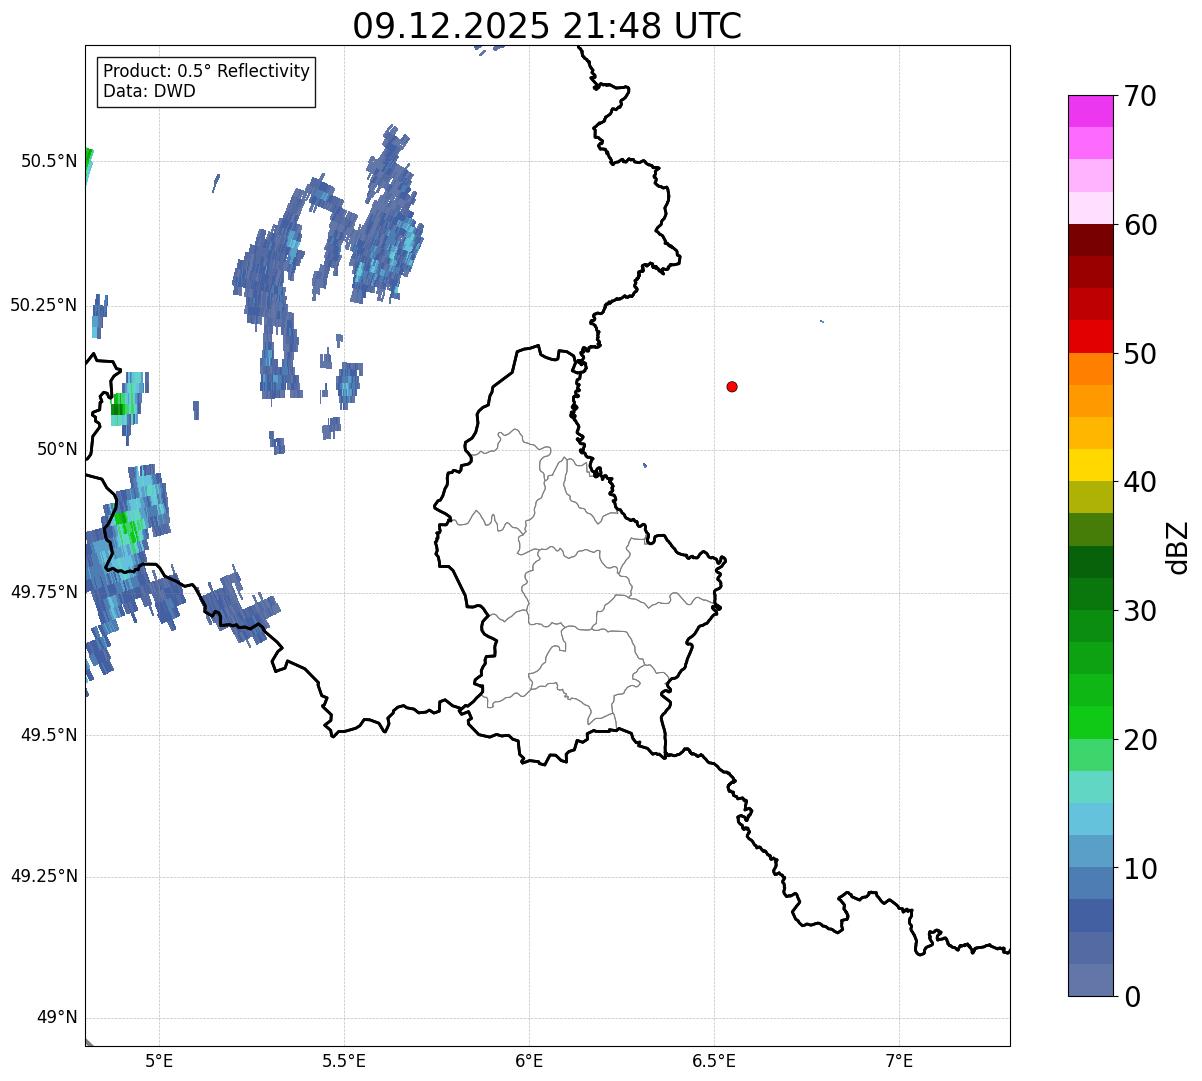
Task: Click the 50°N latitude label
Action: [x=57, y=449]
